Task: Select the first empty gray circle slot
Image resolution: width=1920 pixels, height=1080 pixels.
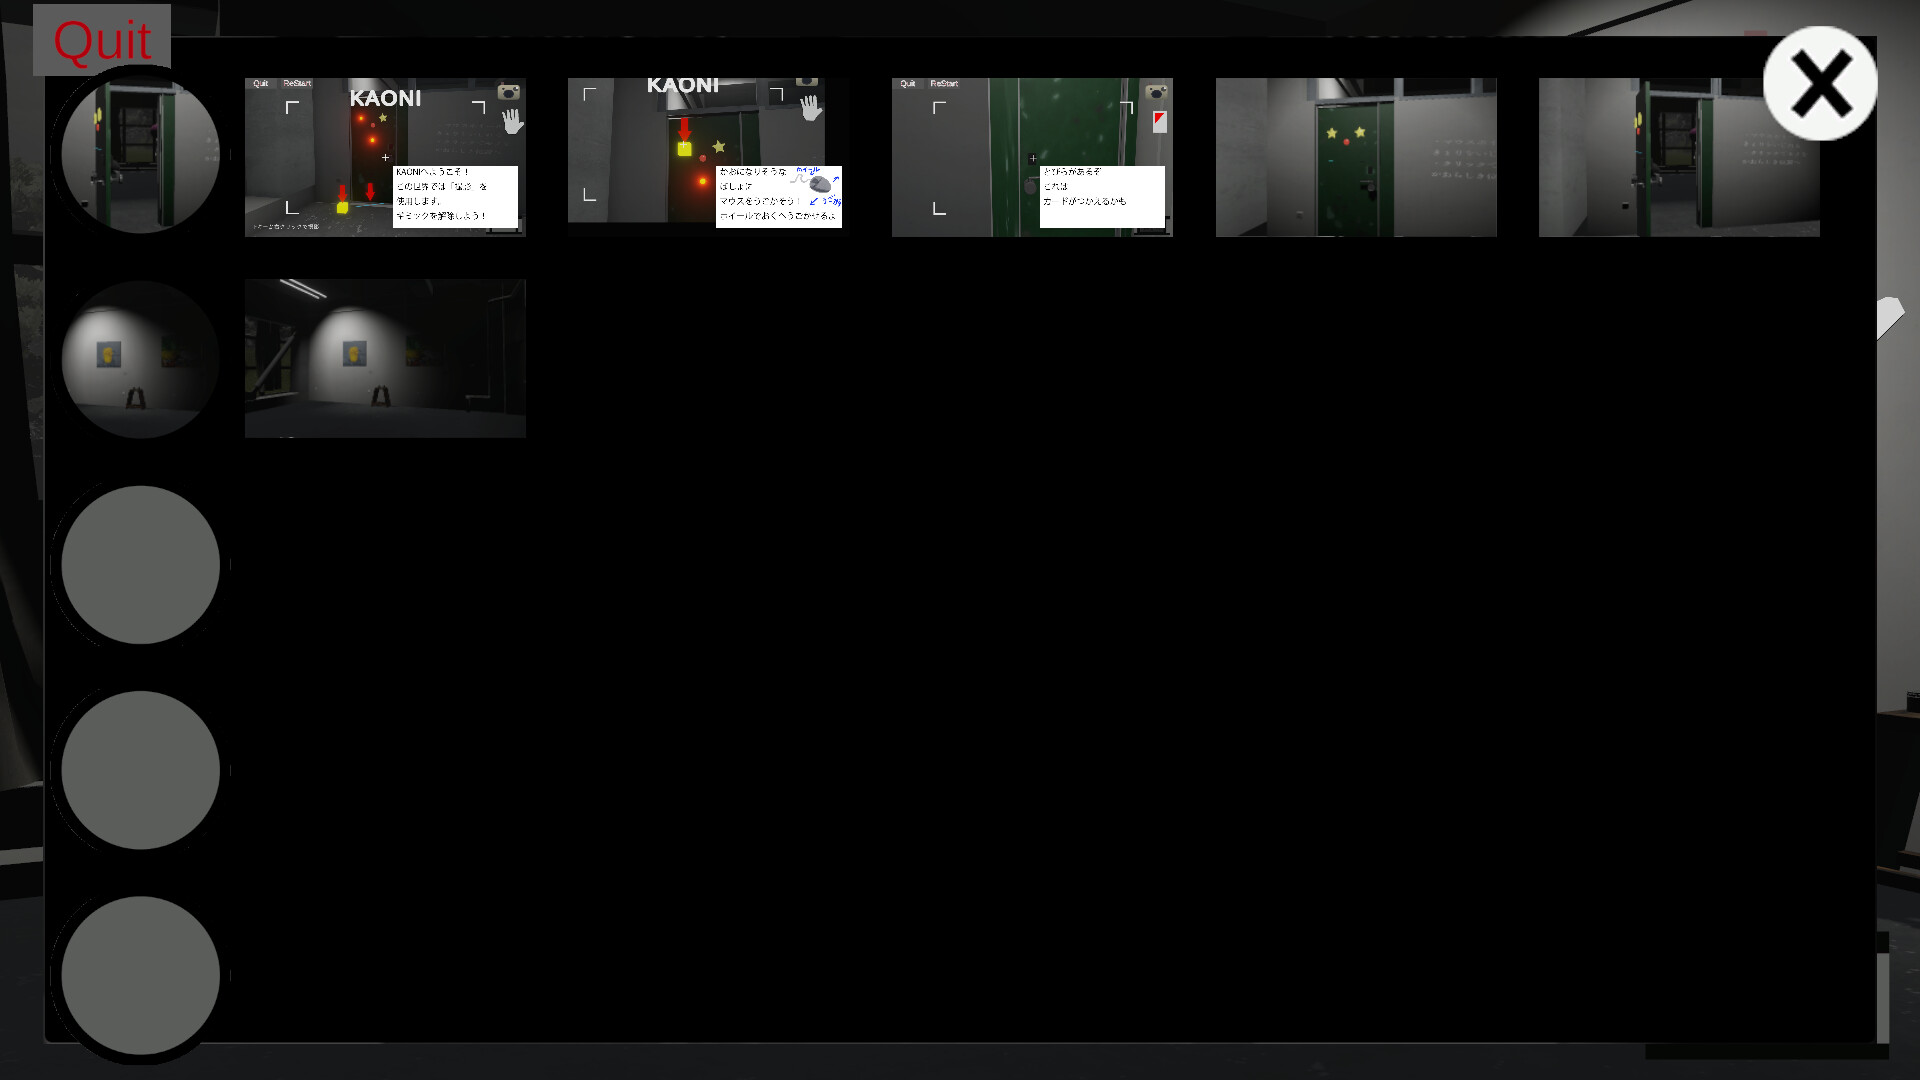Action: (140, 565)
